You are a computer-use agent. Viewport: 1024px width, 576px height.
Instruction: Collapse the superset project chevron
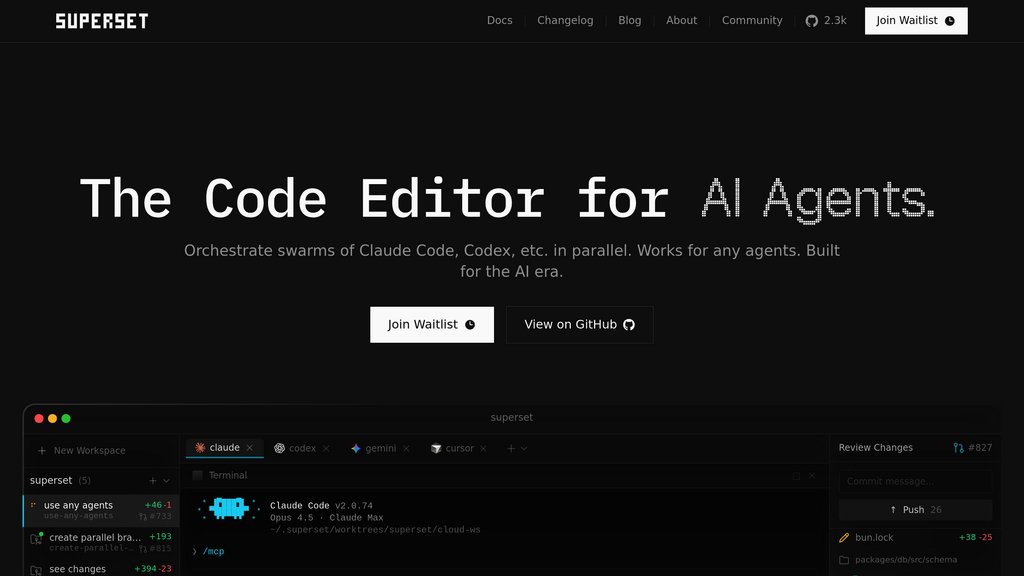click(x=166, y=481)
